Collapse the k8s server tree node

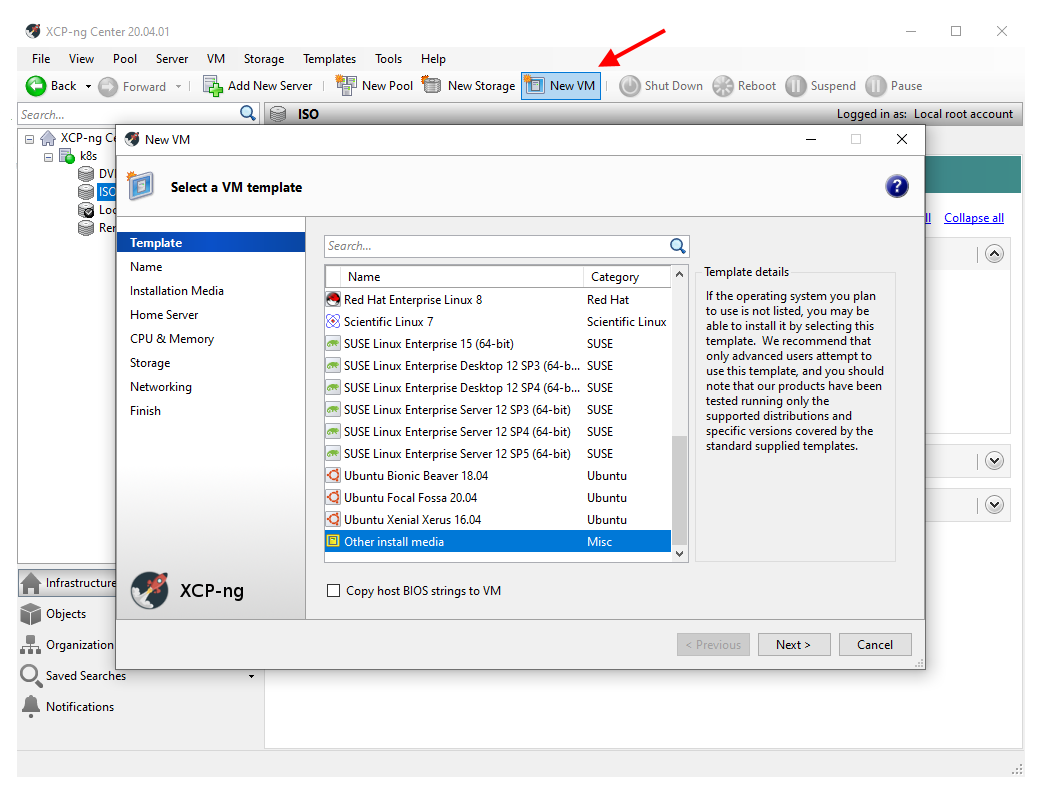48,157
